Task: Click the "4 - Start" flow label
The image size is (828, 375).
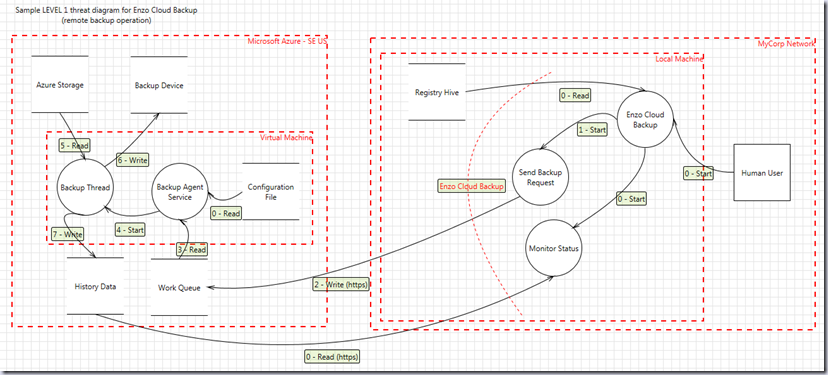Action: pos(130,229)
